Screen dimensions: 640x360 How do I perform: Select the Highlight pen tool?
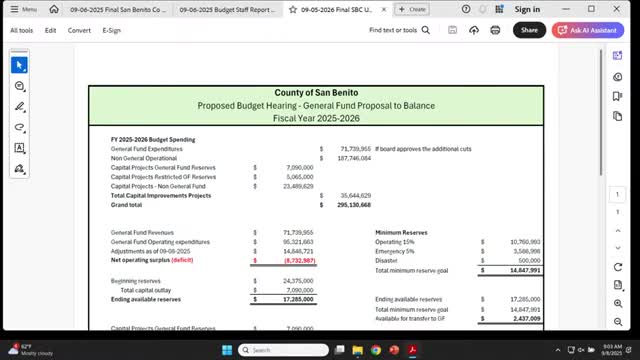pos(19,107)
